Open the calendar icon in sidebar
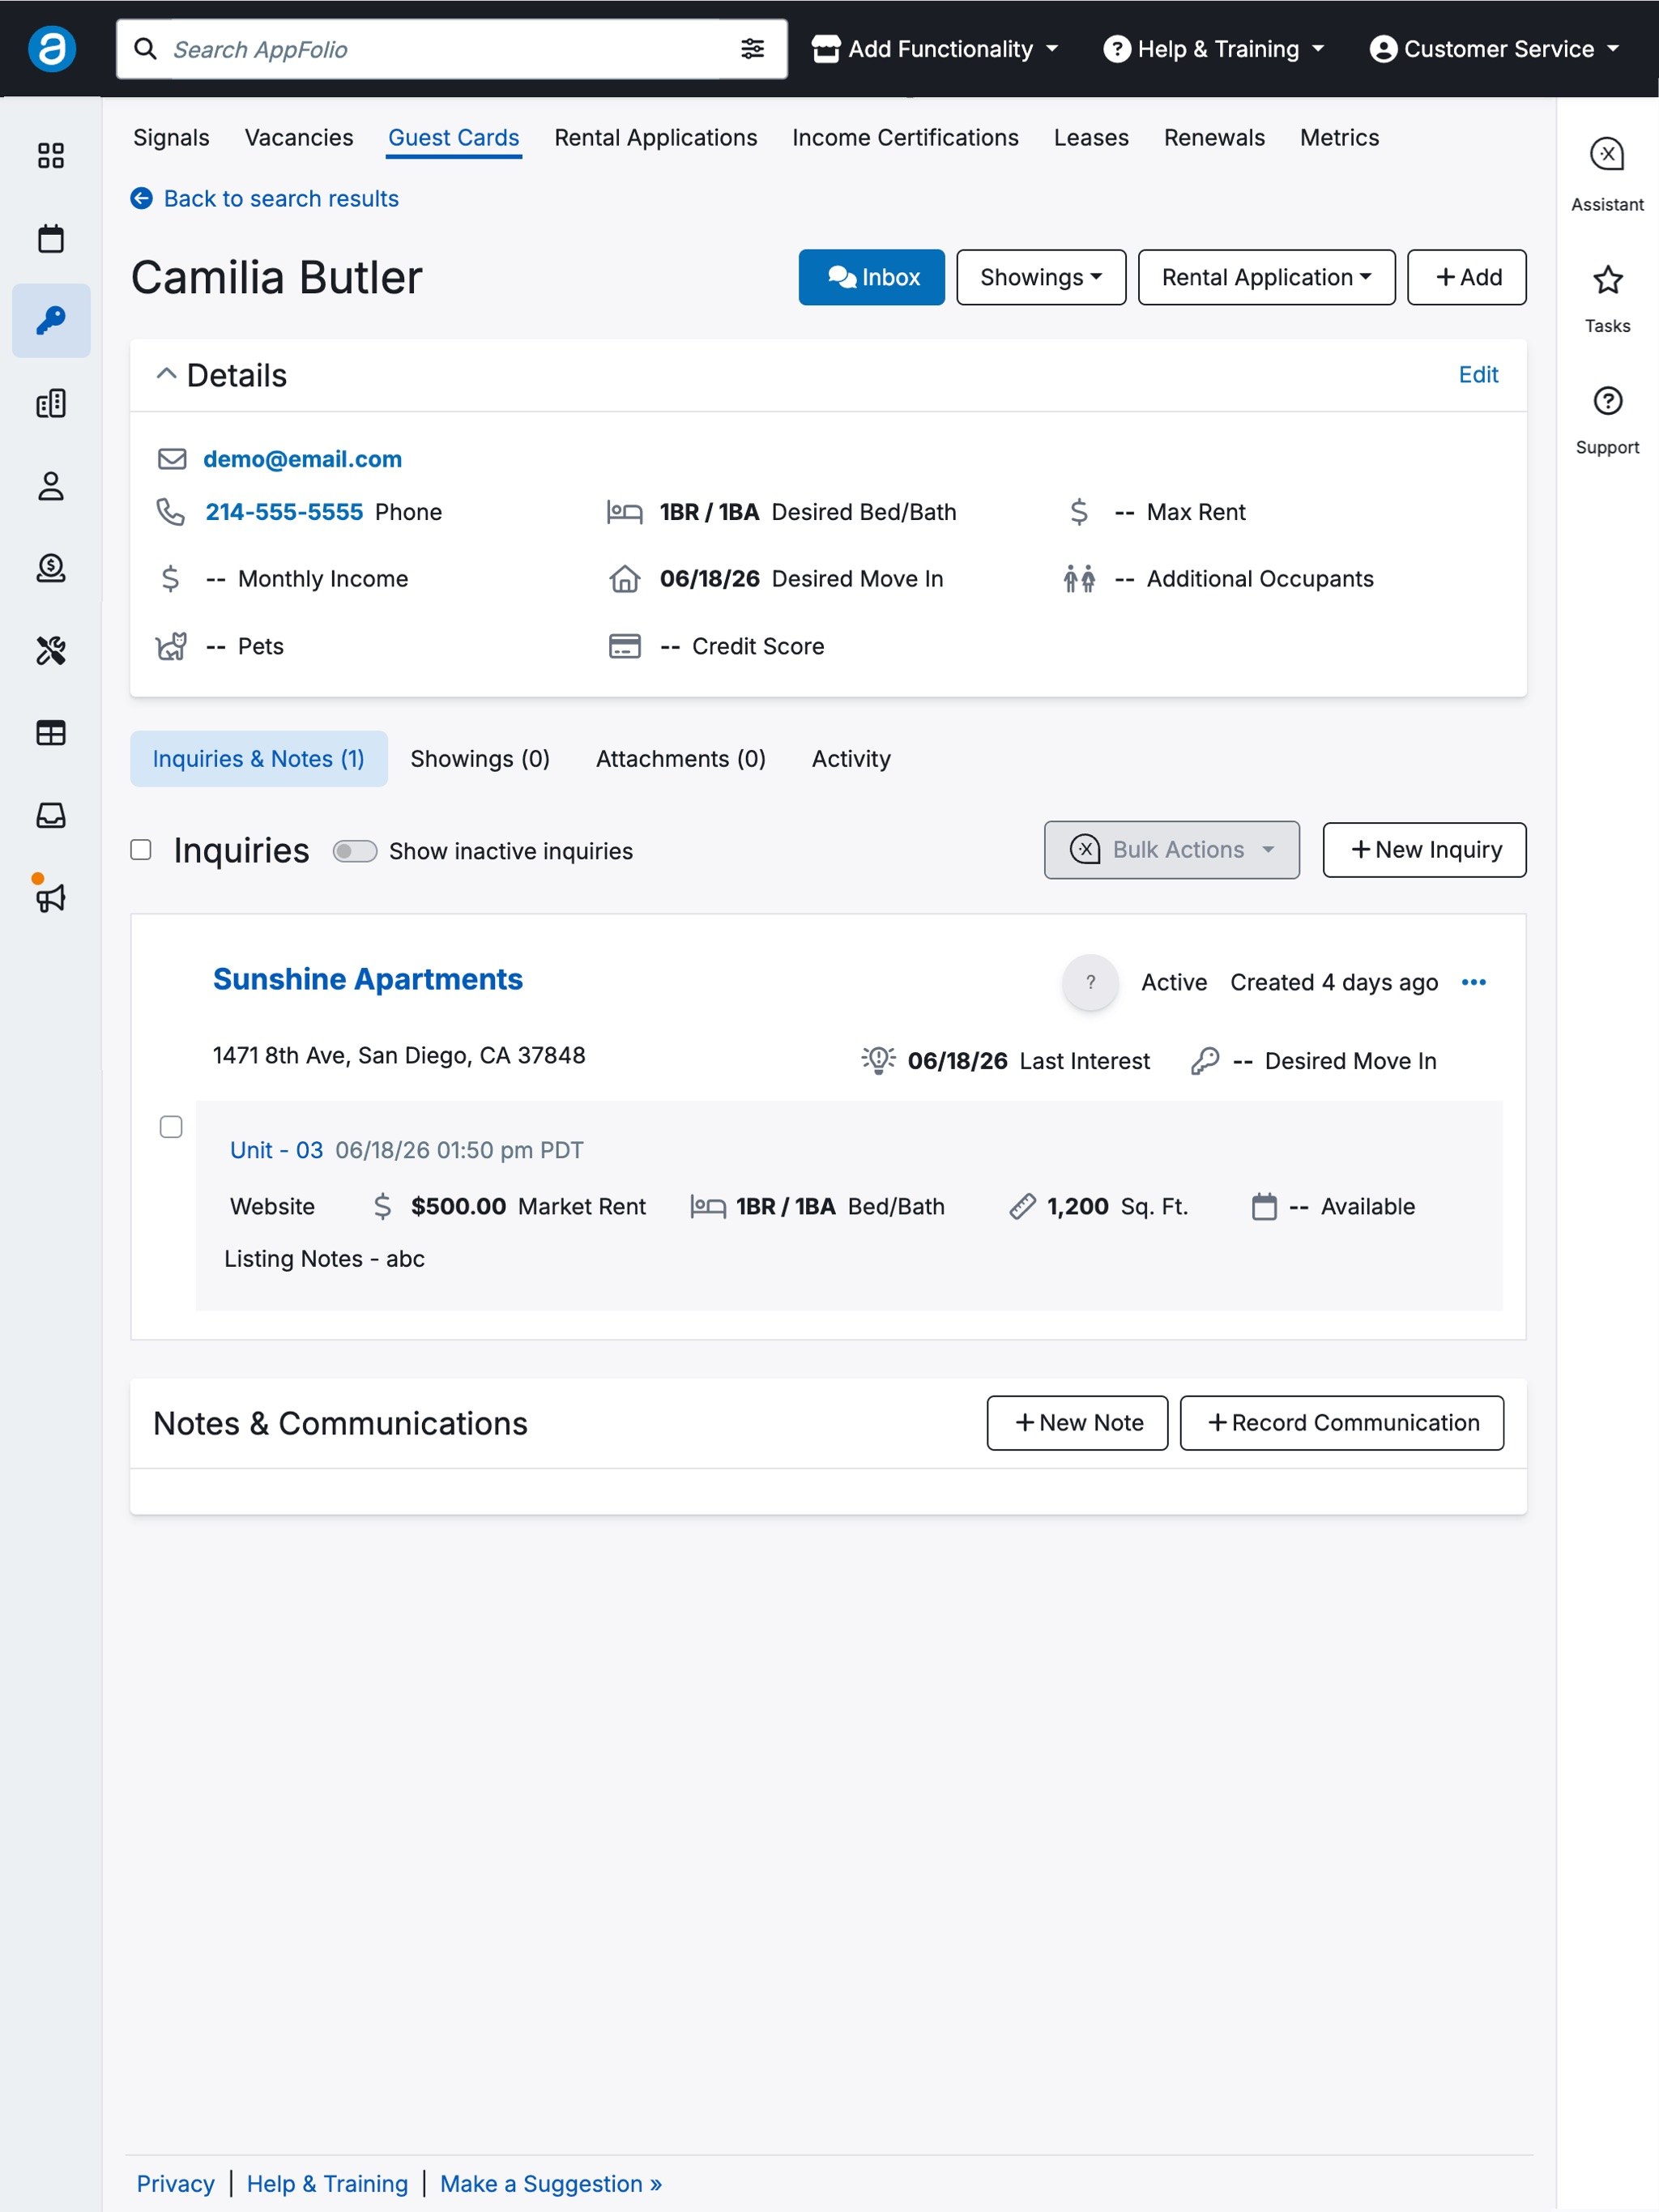1659x2212 pixels. point(51,238)
